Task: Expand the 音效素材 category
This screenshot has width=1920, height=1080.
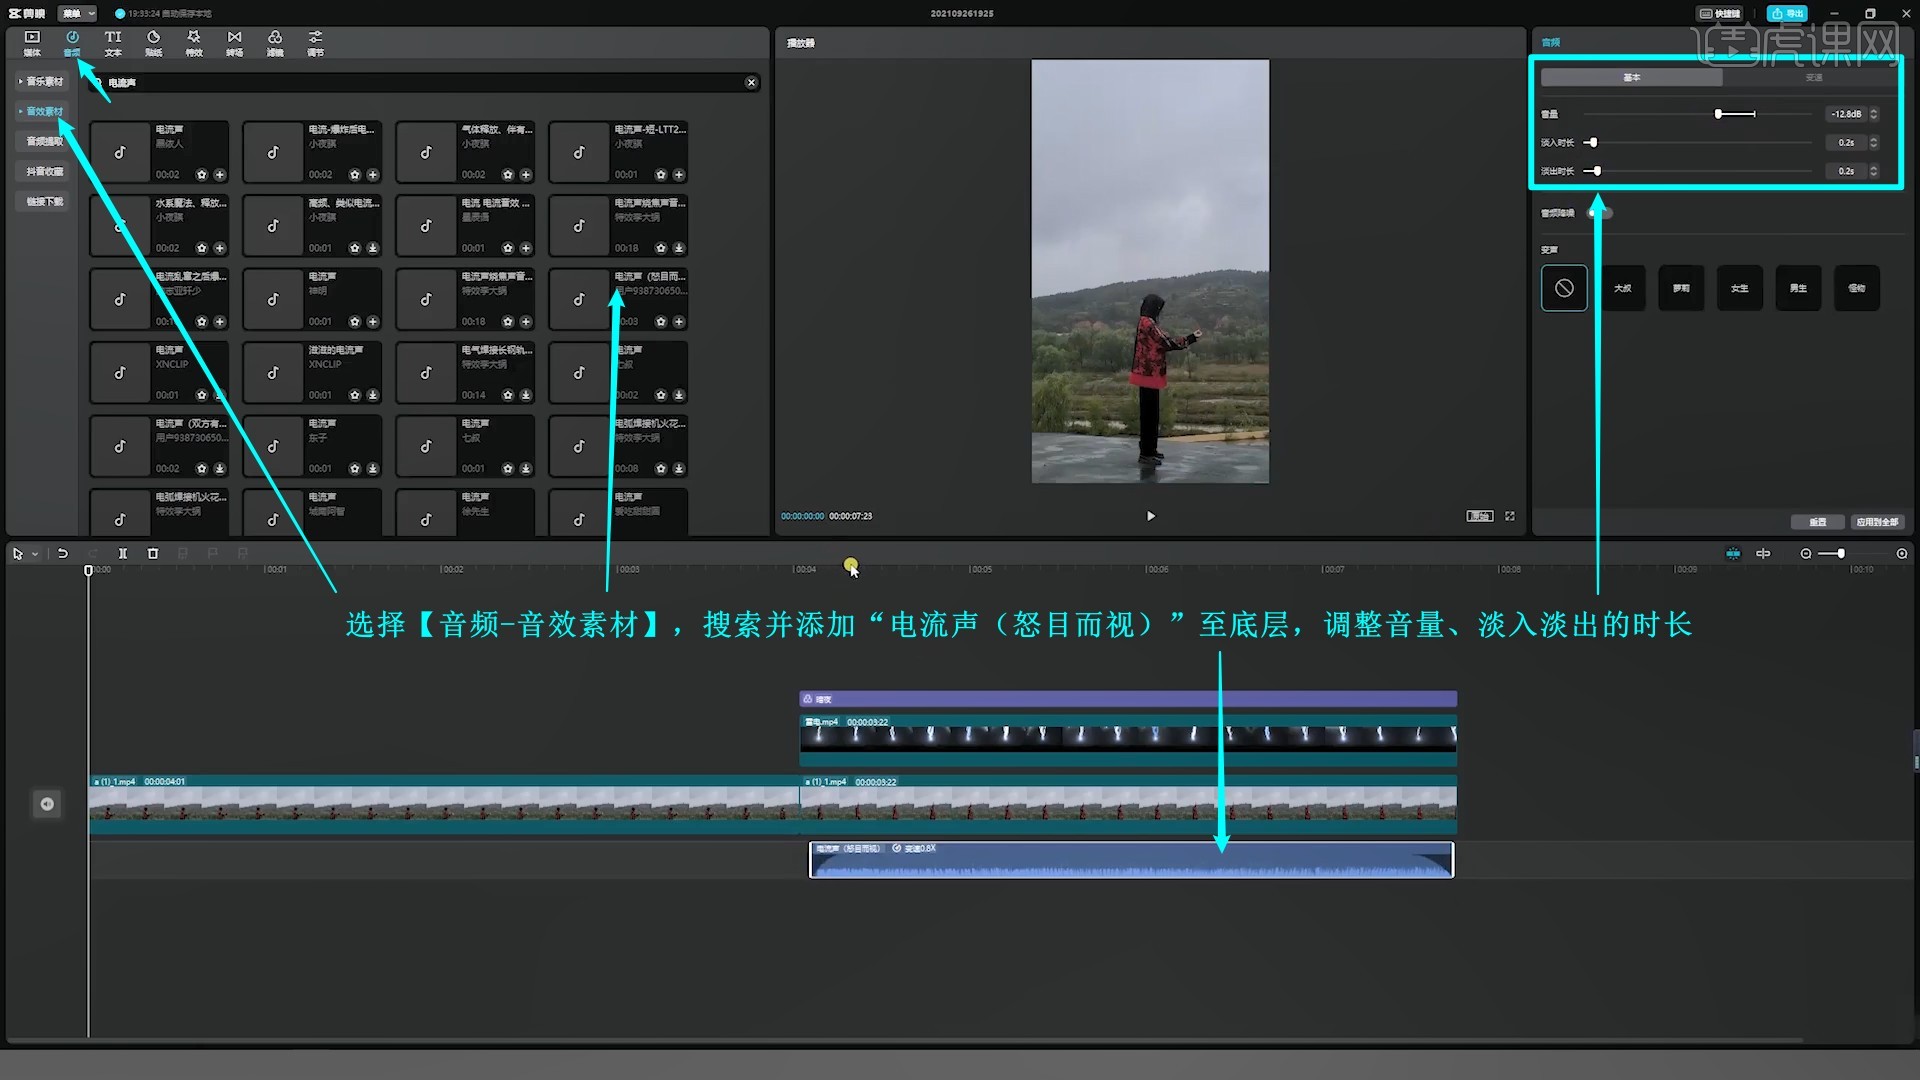Action: pyautogui.click(x=42, y=111)
